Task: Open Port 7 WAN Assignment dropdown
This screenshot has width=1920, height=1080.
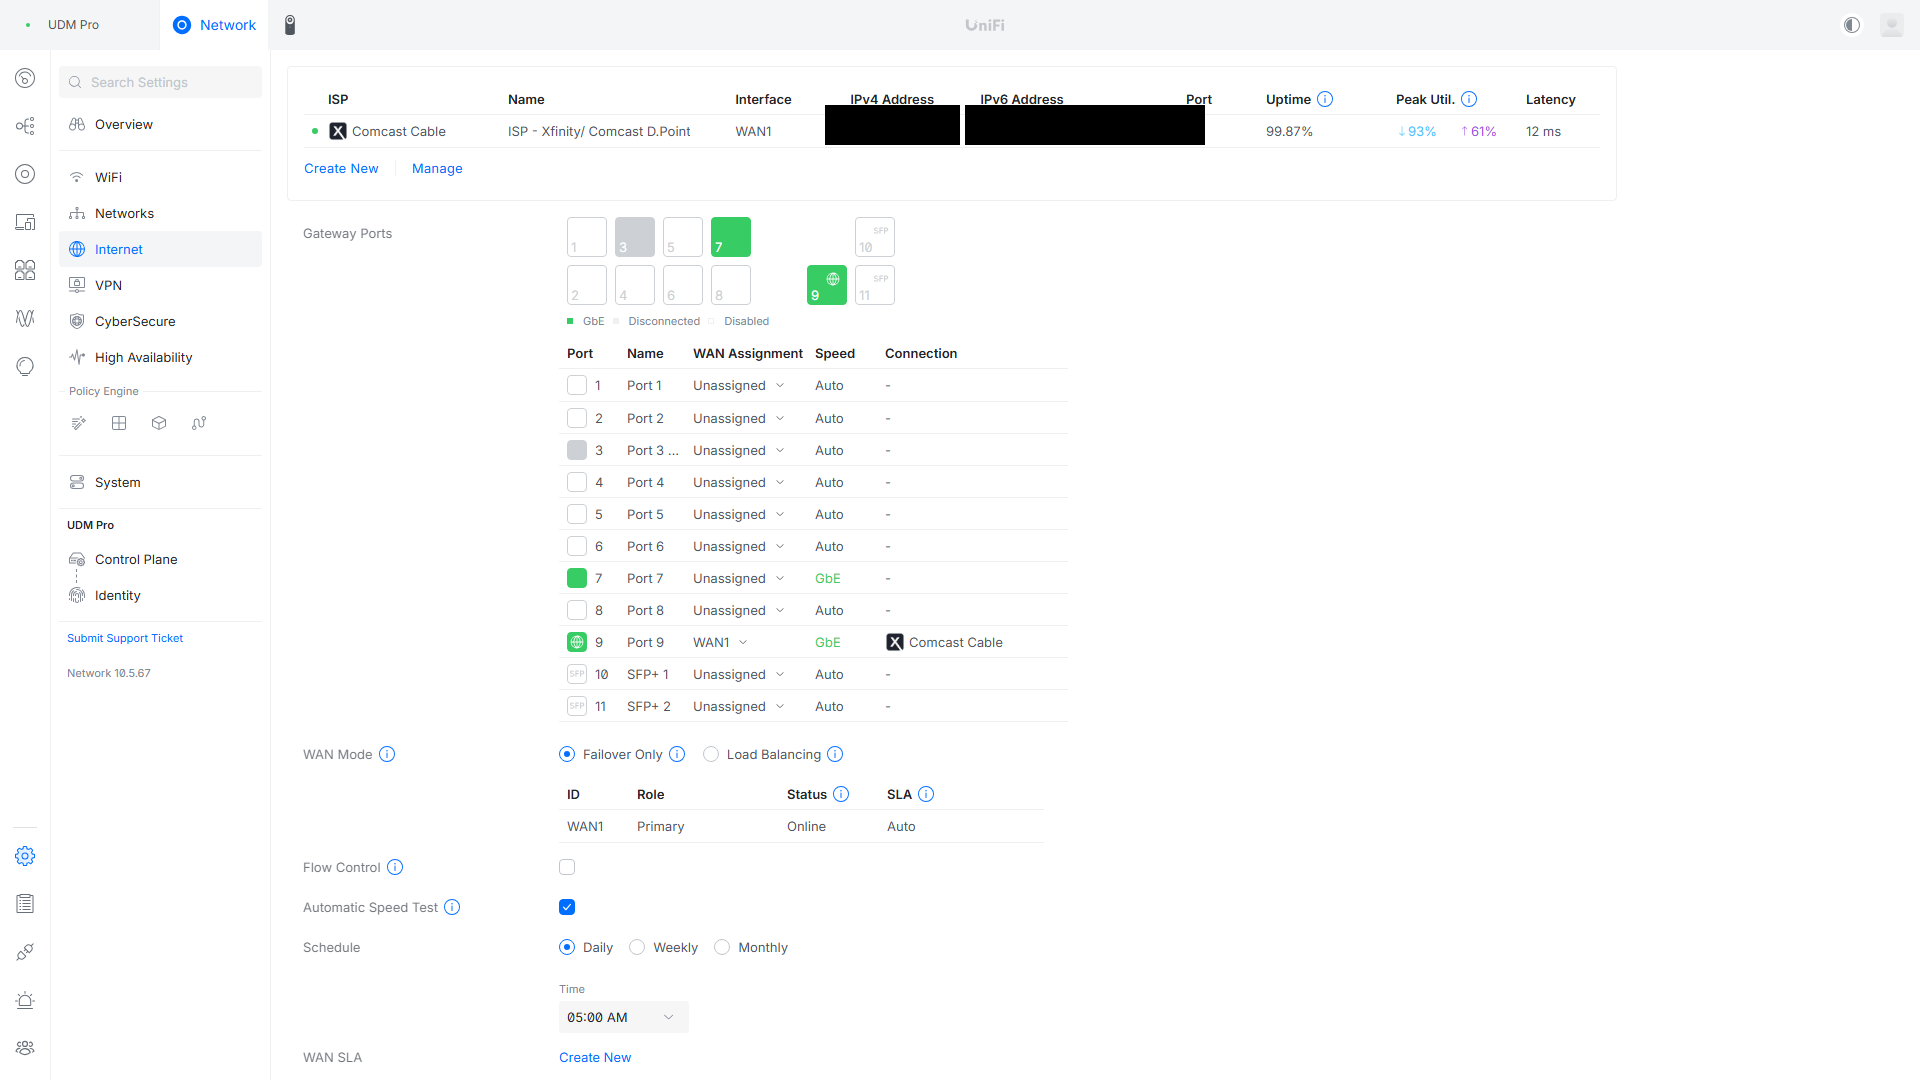Action: [x=739, y=579]
